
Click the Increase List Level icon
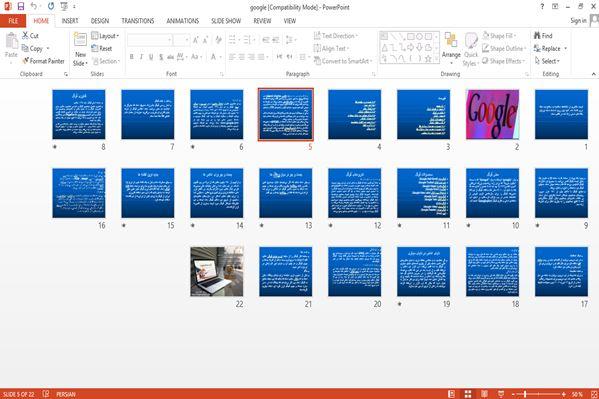[276, 40]
